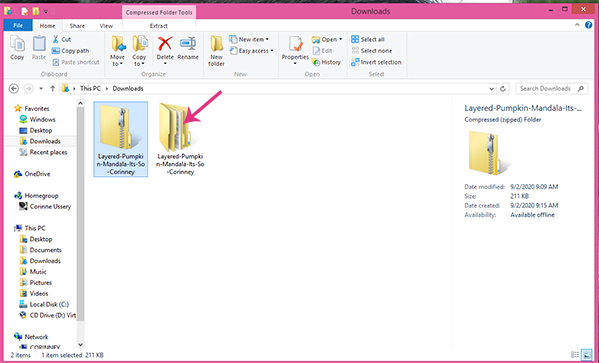Click the History icon

coord(316,62)
